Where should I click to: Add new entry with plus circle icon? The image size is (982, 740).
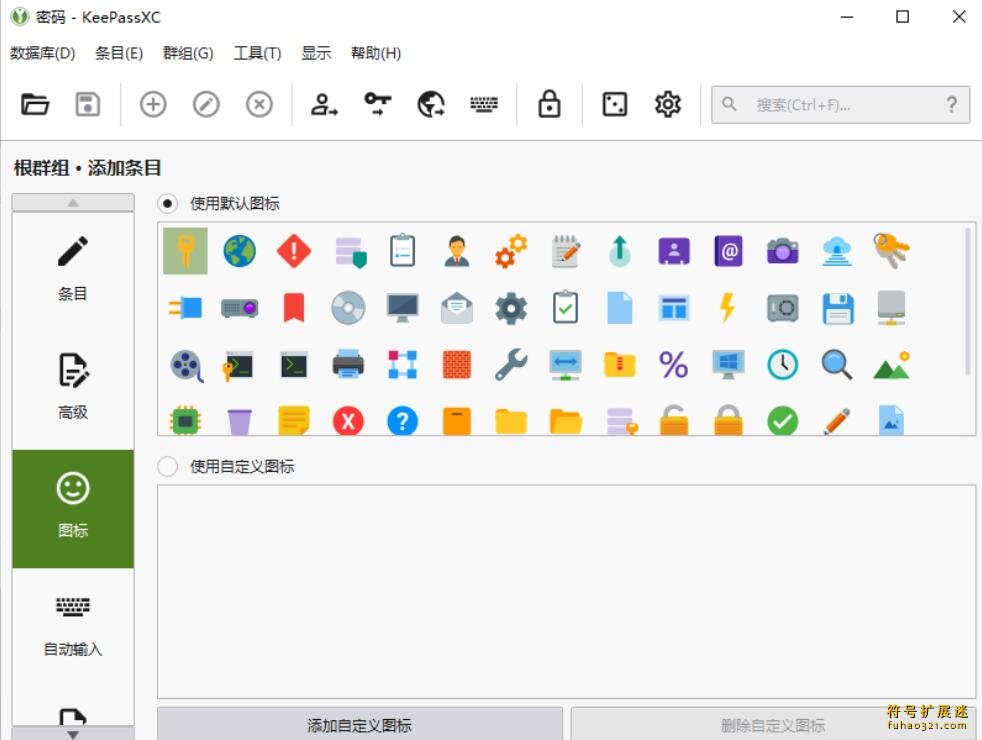(x=153, y=105)
